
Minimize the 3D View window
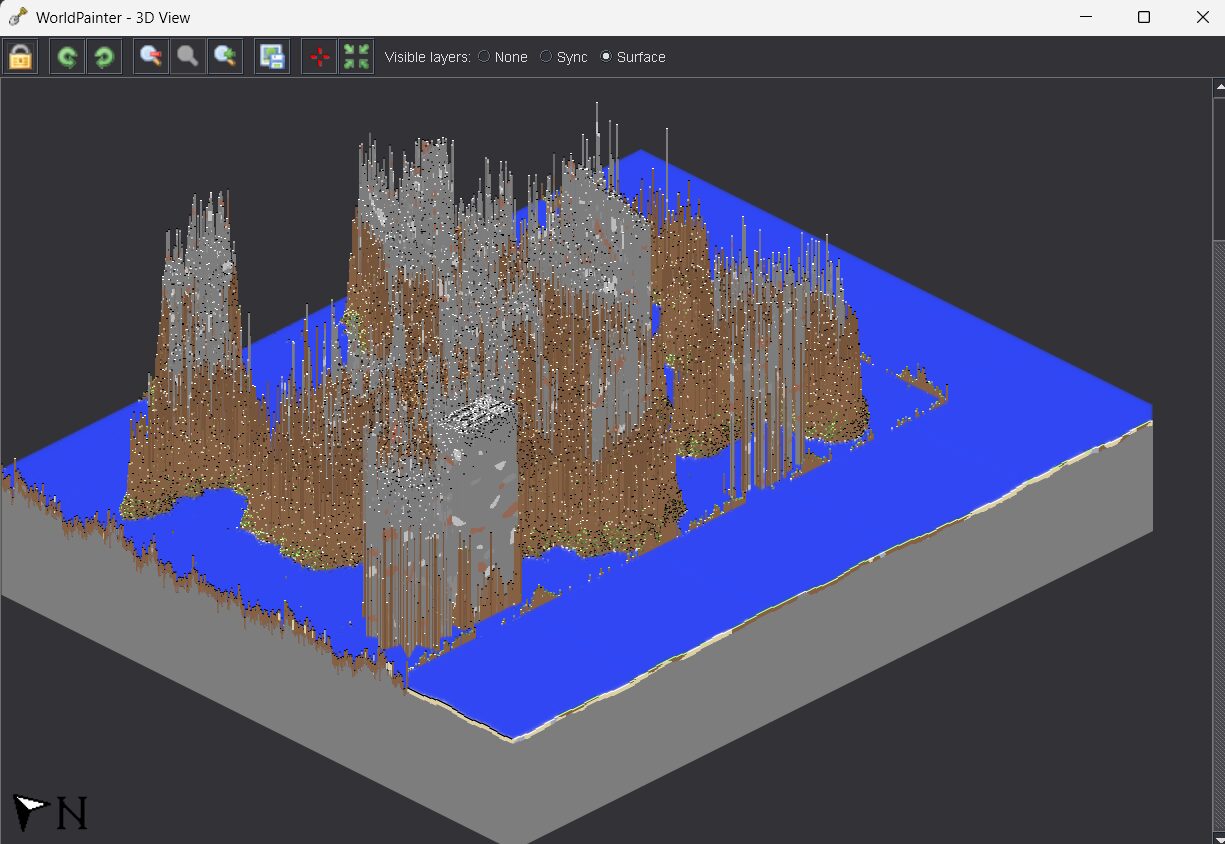pos(1084,17)
